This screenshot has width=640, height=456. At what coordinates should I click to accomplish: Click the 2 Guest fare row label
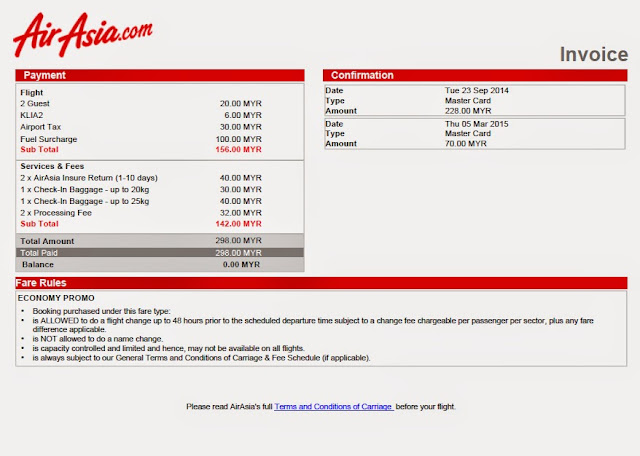coord(35,104)
